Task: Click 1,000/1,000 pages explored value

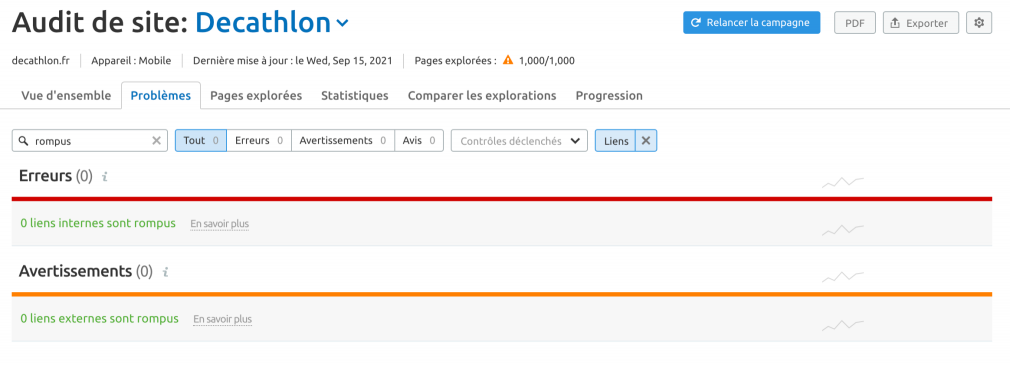Action: coord(547,61)
